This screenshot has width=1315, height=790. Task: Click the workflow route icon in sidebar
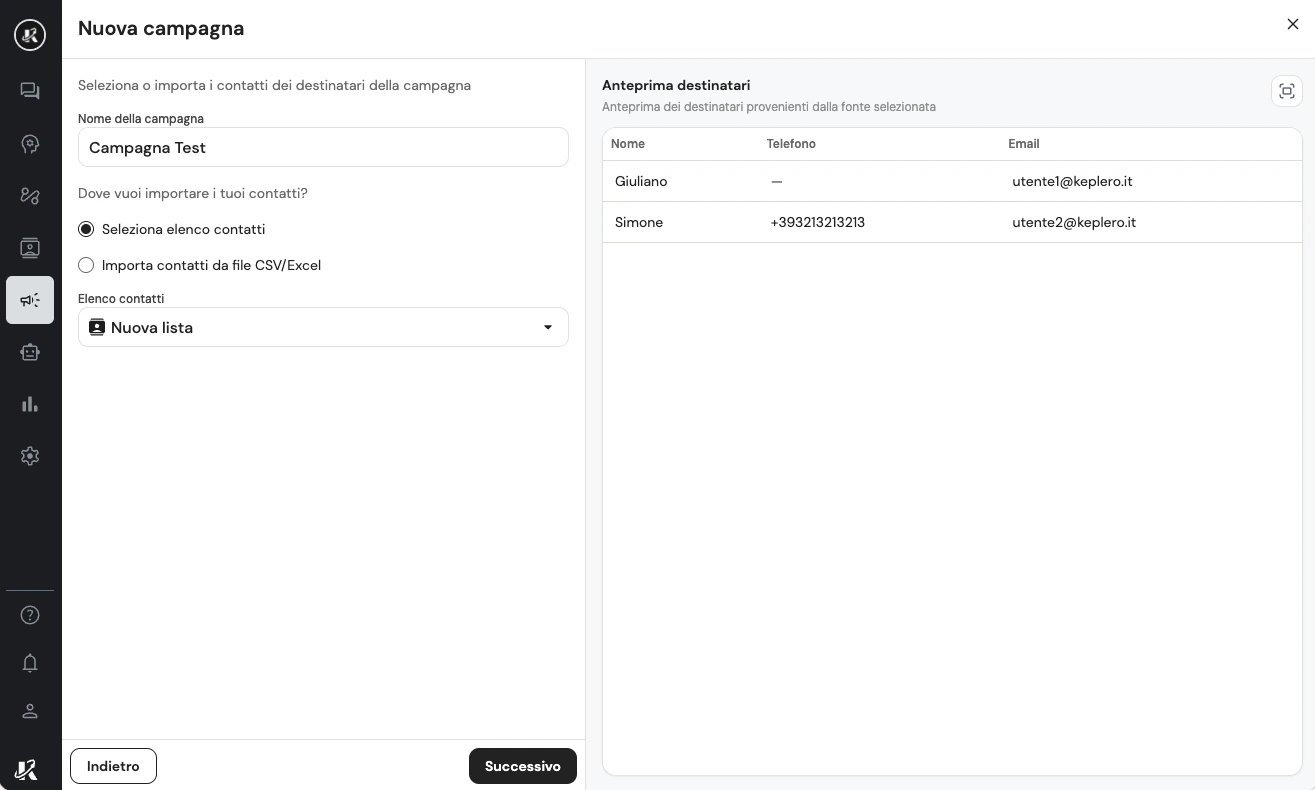point(30,196)
